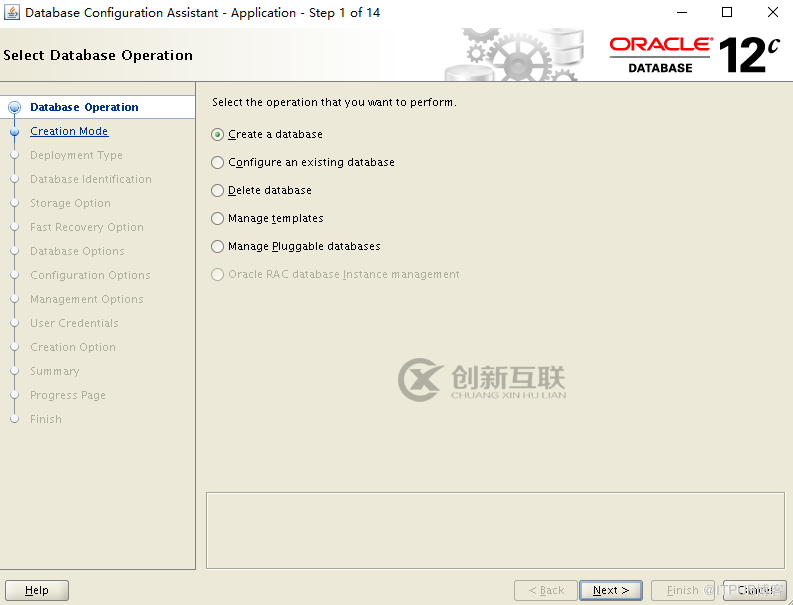Click the Storage Option step
Screen dimensions: 793x605
click(x=70, y=203)
